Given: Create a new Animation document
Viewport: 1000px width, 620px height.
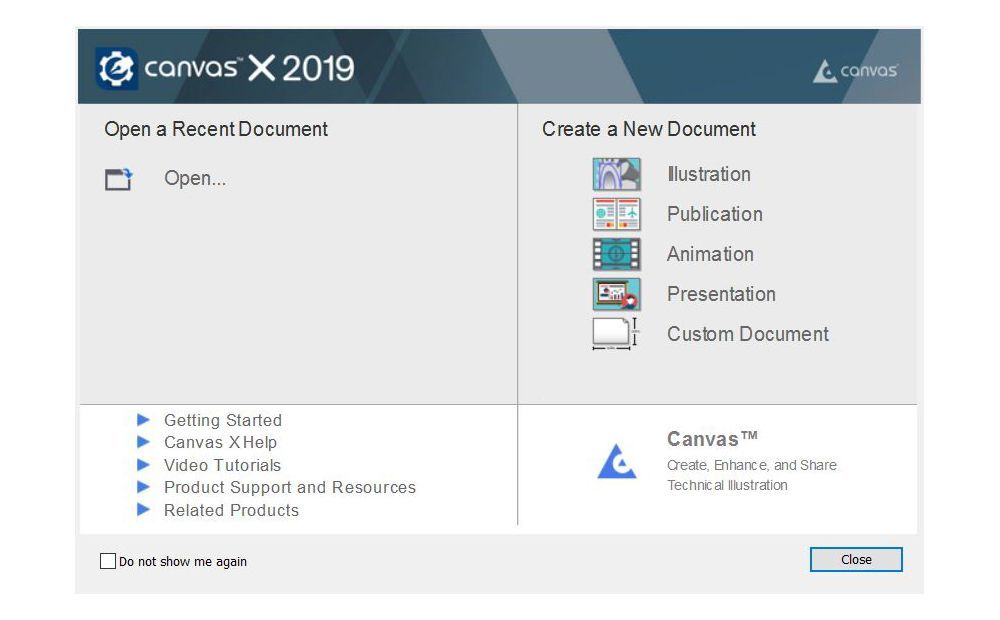Looking at the screenshot, I should pos(710,254).
